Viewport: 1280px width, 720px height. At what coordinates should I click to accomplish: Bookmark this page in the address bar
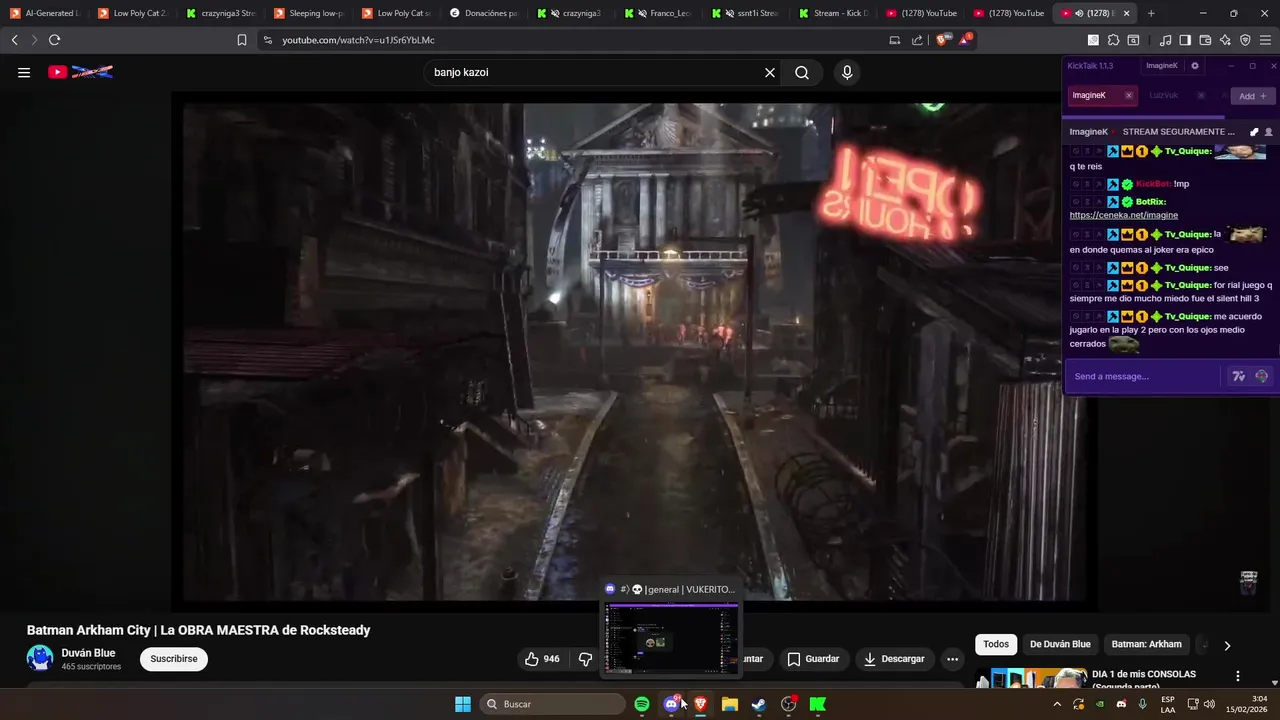tap(241, 40)
